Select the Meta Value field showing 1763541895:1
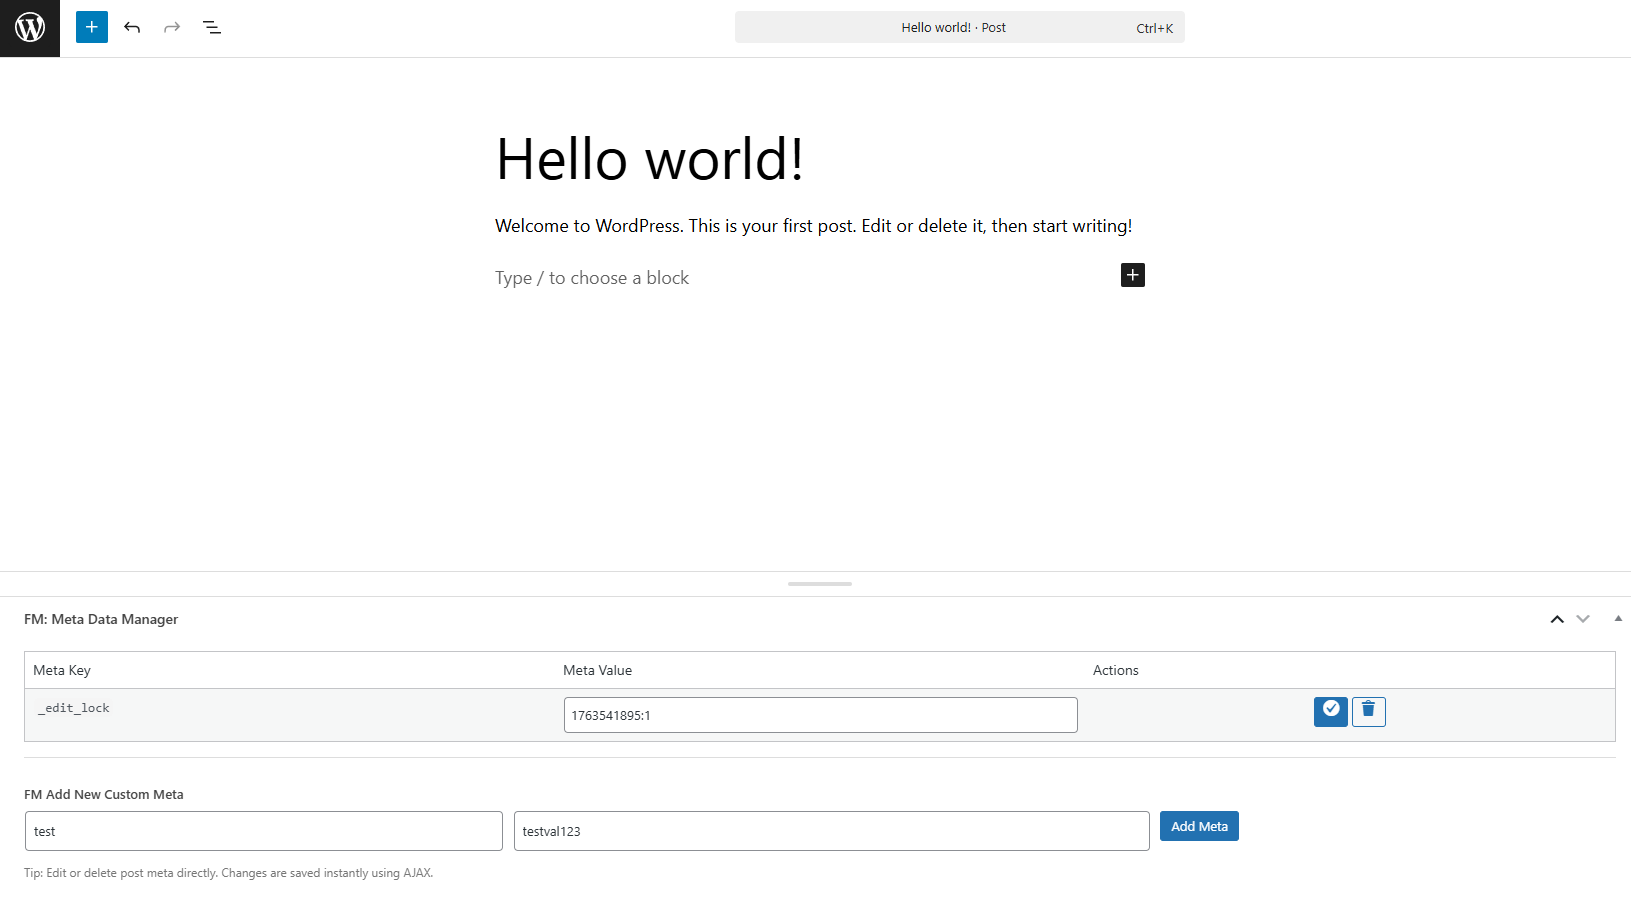 tap(819, 714)
